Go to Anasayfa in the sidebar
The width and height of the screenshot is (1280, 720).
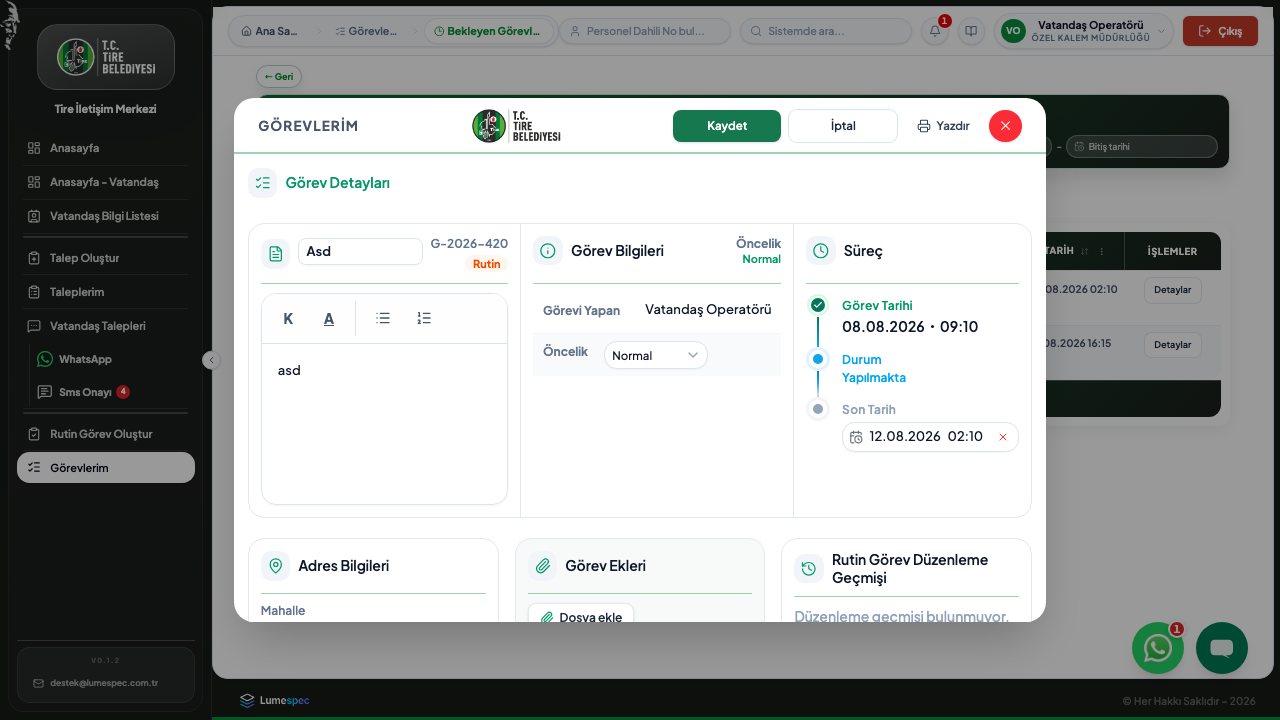(106, 148)
